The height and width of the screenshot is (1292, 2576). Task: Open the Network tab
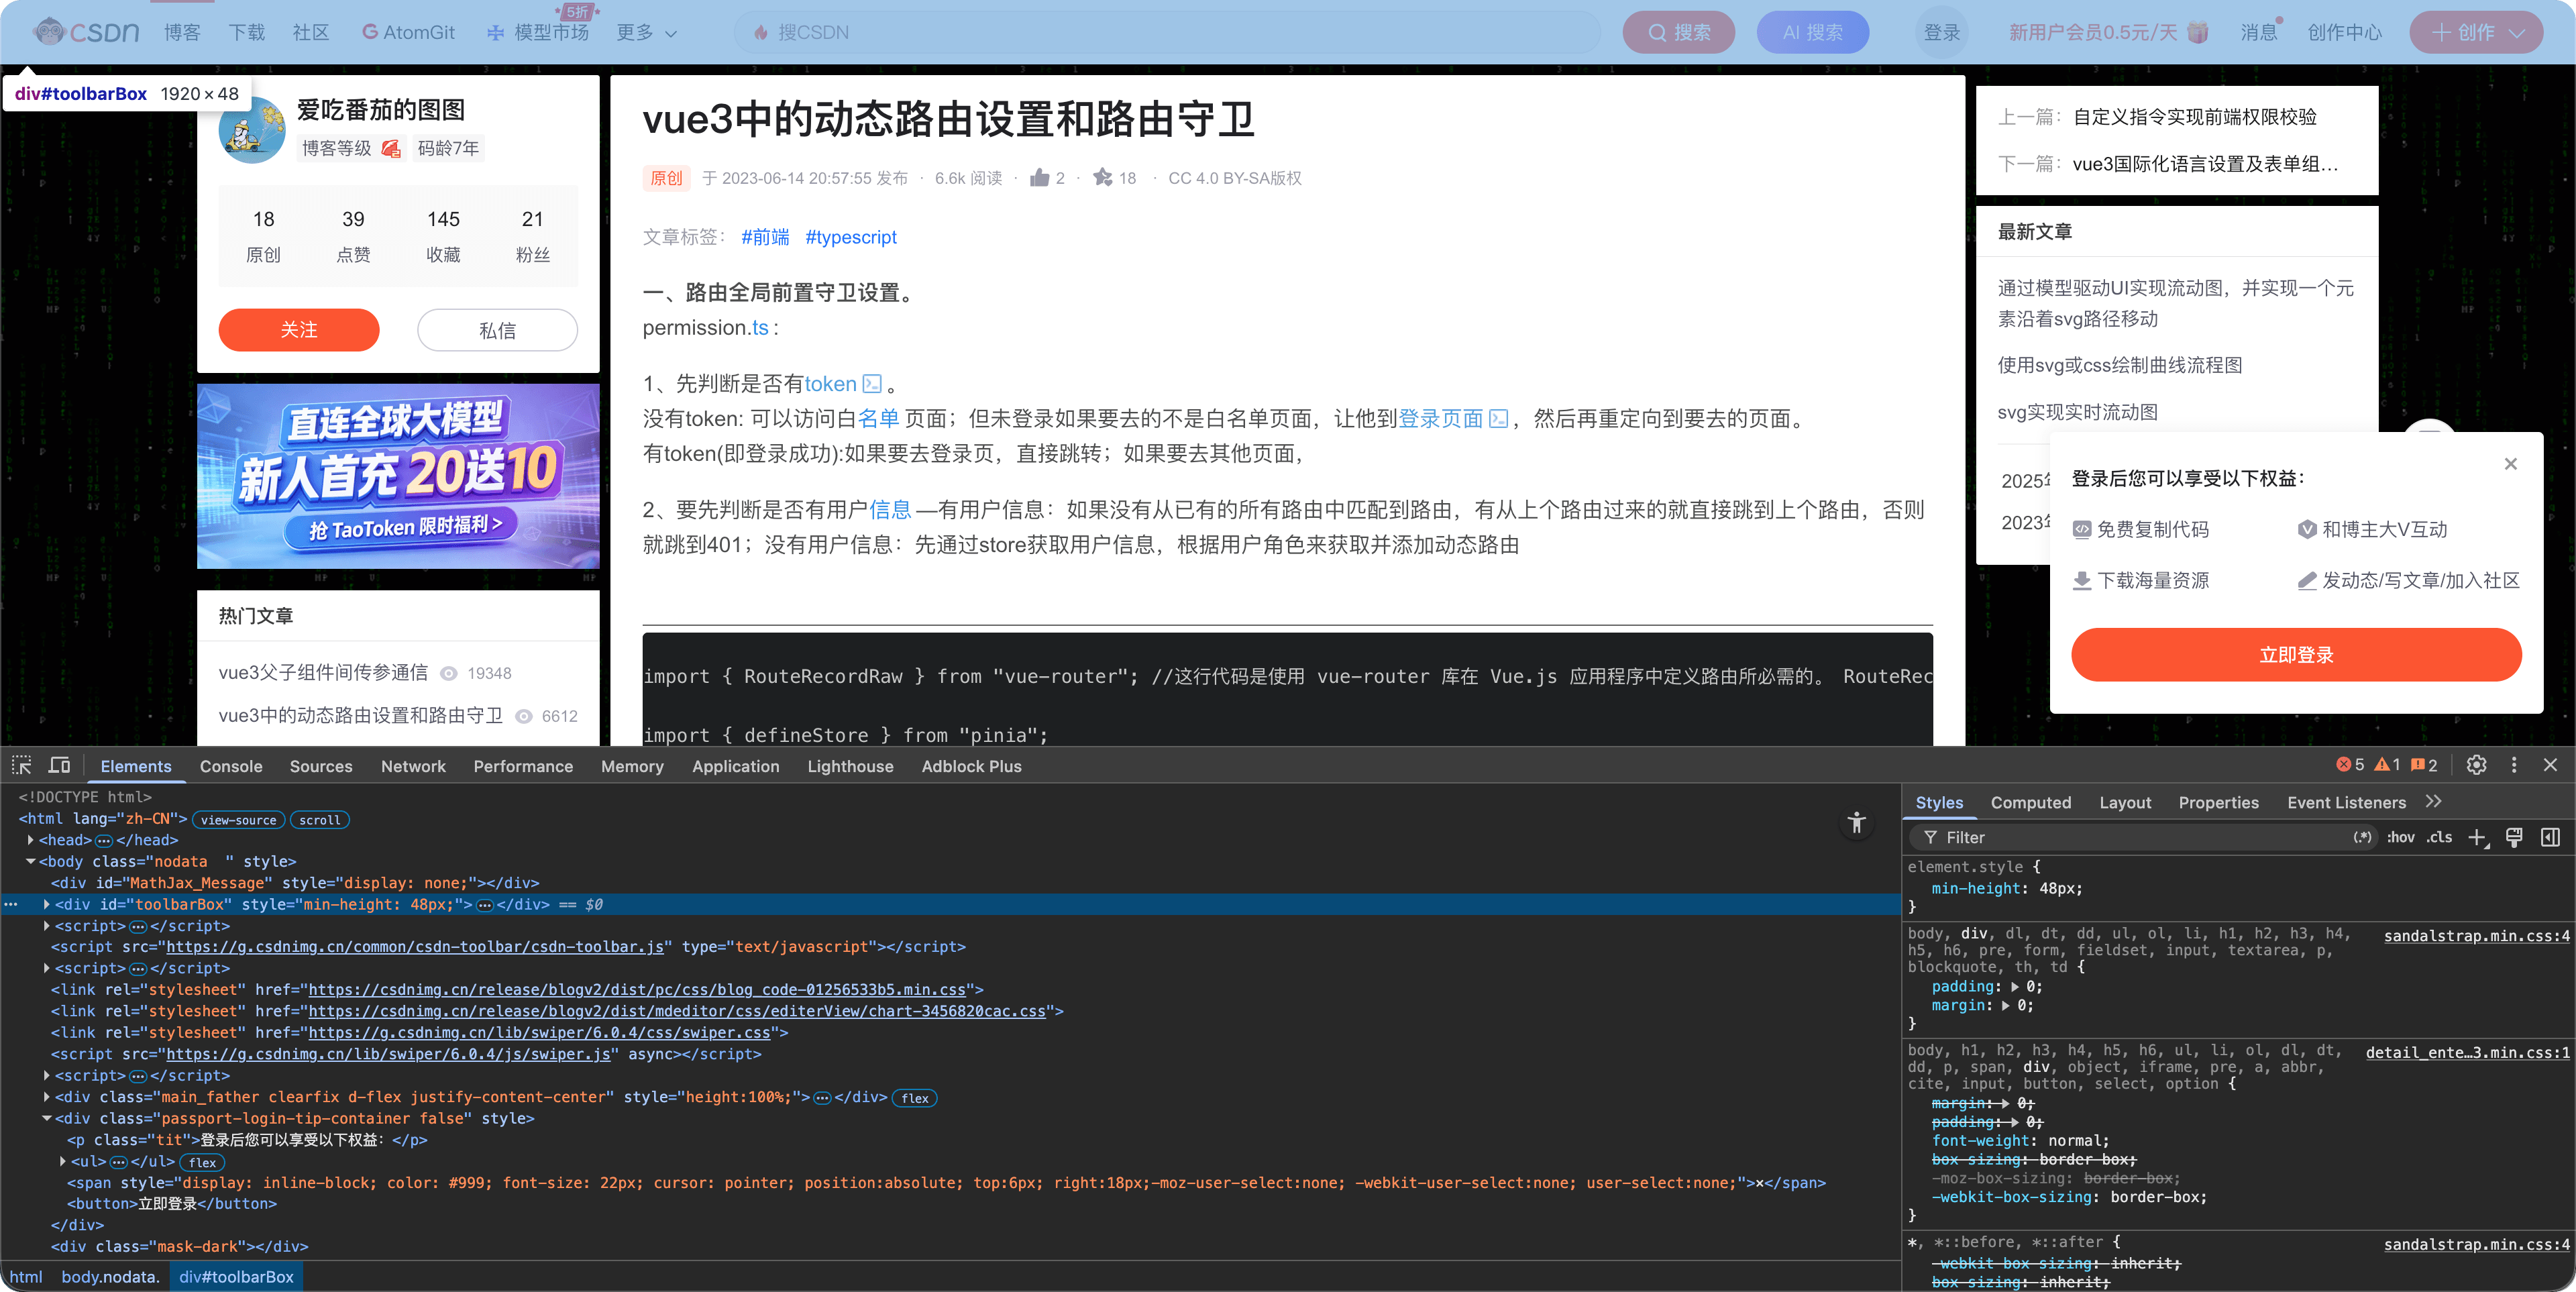(413, 766)
